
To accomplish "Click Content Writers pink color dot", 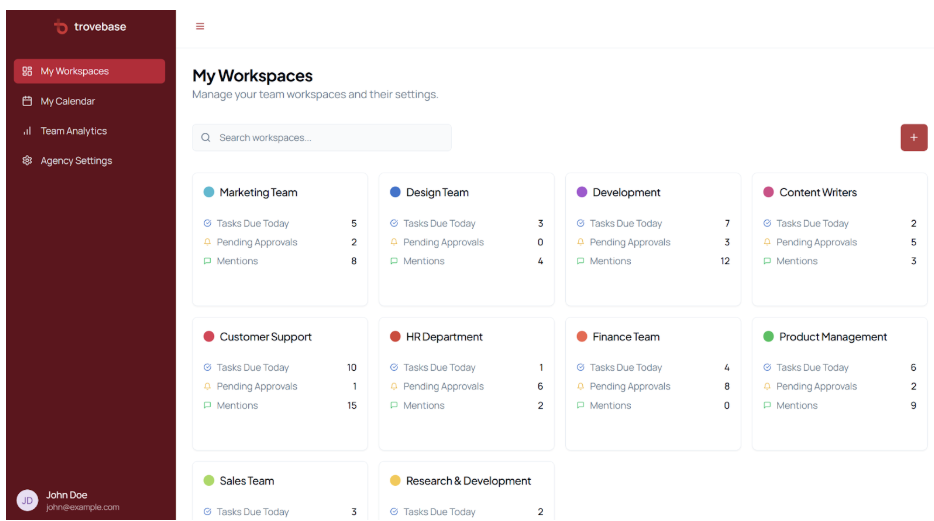I will (768, 192).
